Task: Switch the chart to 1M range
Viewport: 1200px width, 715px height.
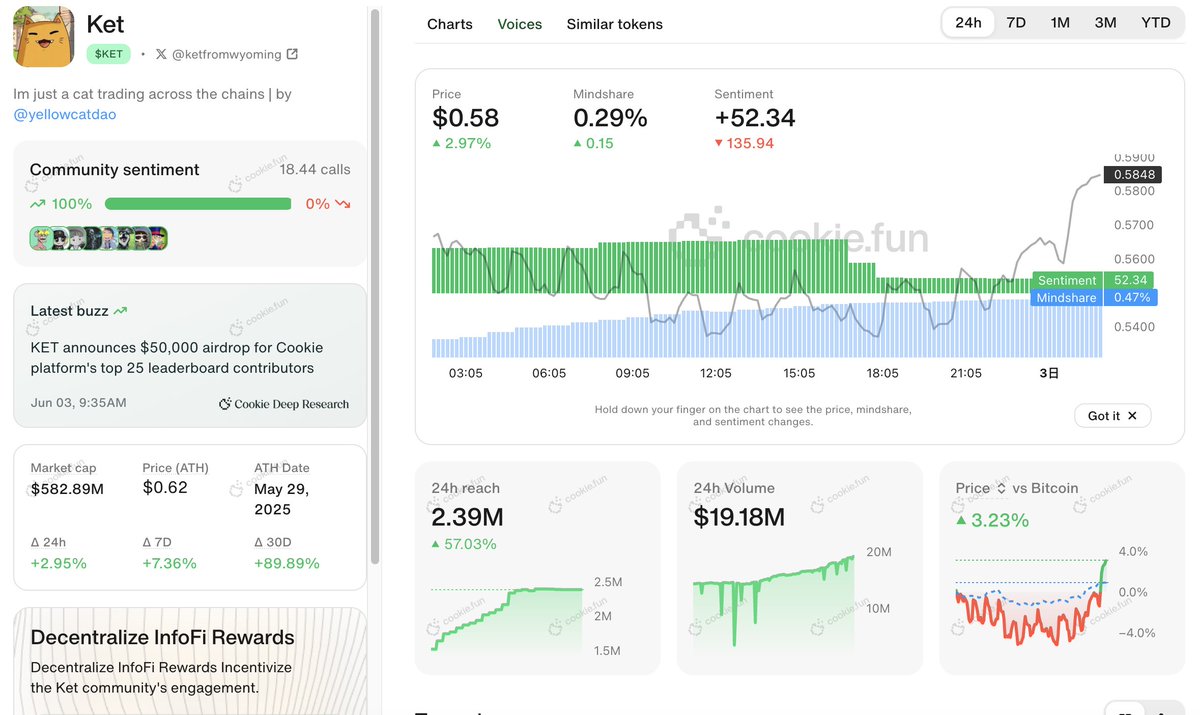Action: 1060,23
